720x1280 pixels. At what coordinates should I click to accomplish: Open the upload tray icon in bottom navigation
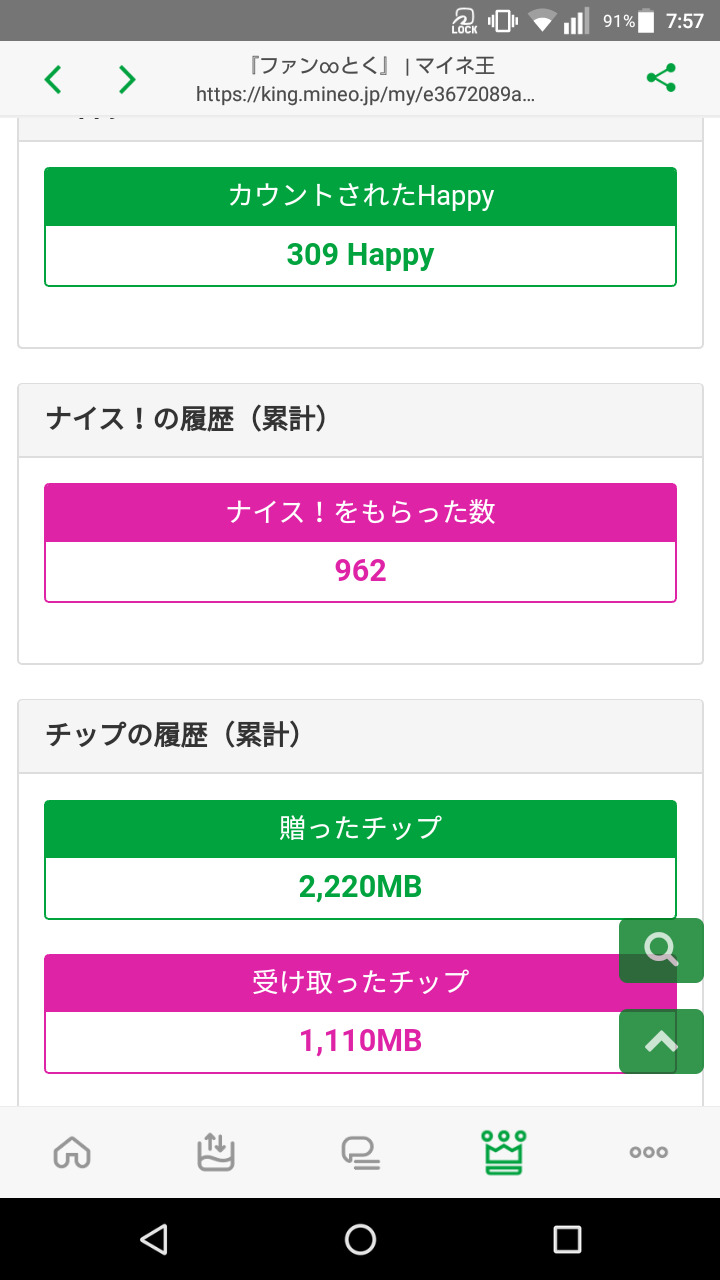pos(216,1153)
